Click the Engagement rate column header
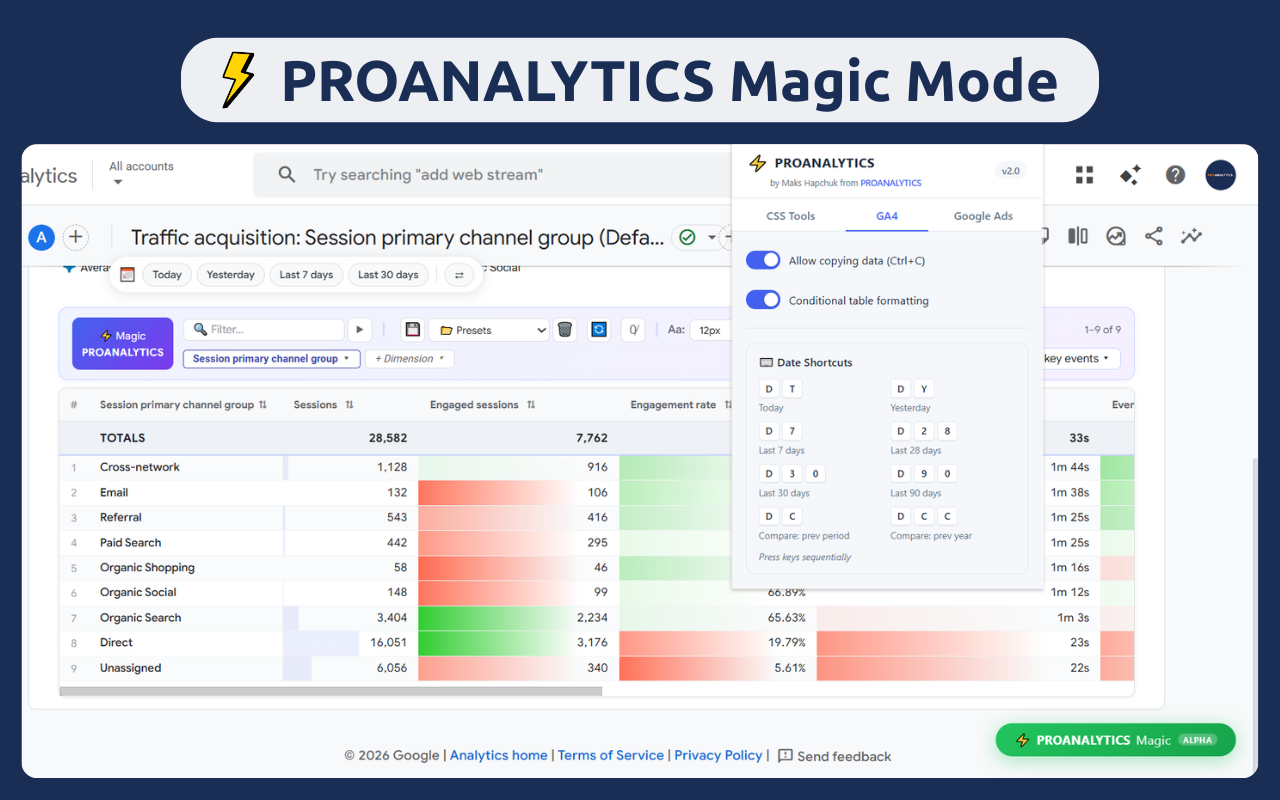The height and width of the screenshot is (800, 1280). click(673, 405)
